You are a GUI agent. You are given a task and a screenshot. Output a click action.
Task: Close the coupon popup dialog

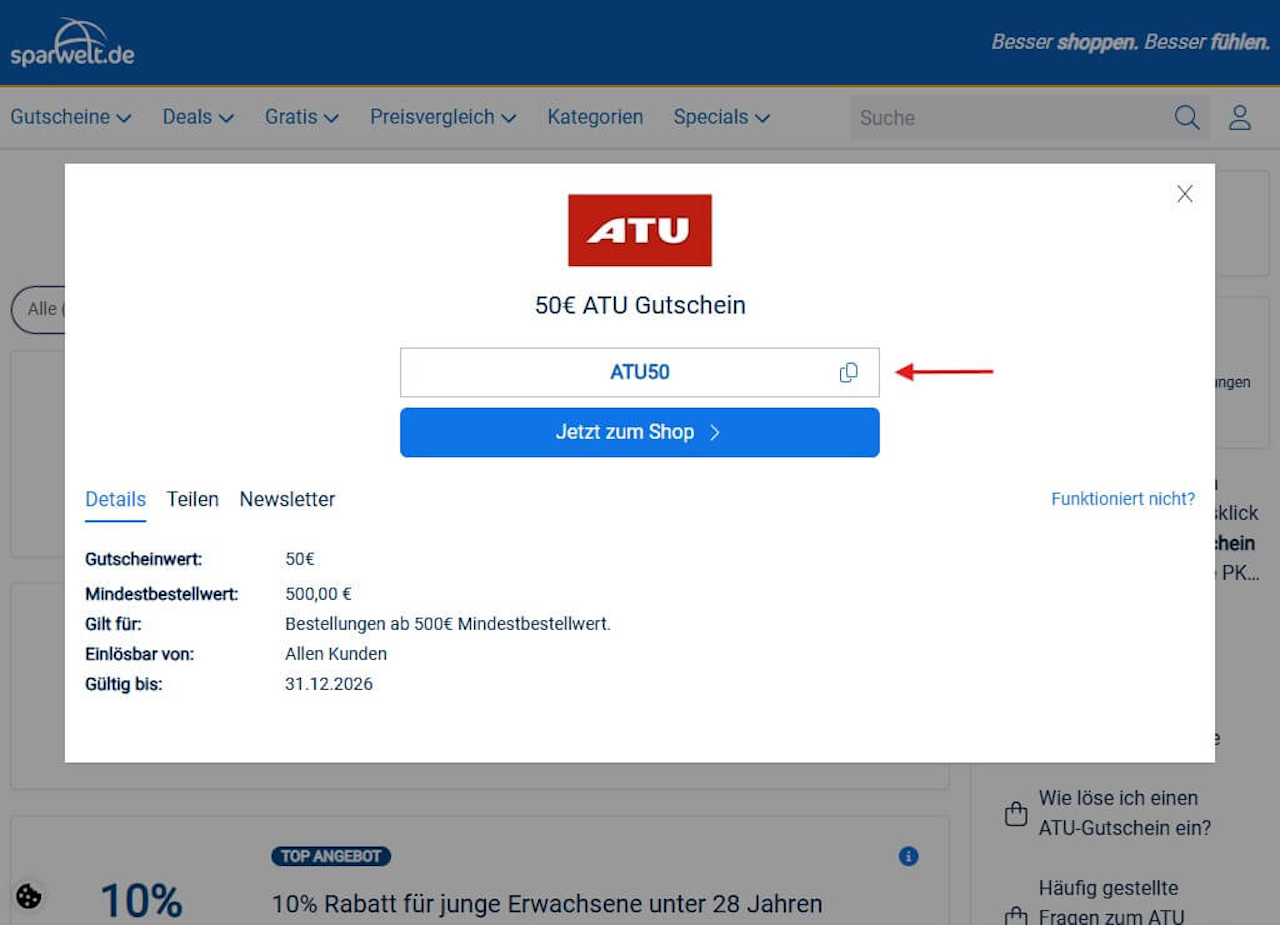(1185, 194)
